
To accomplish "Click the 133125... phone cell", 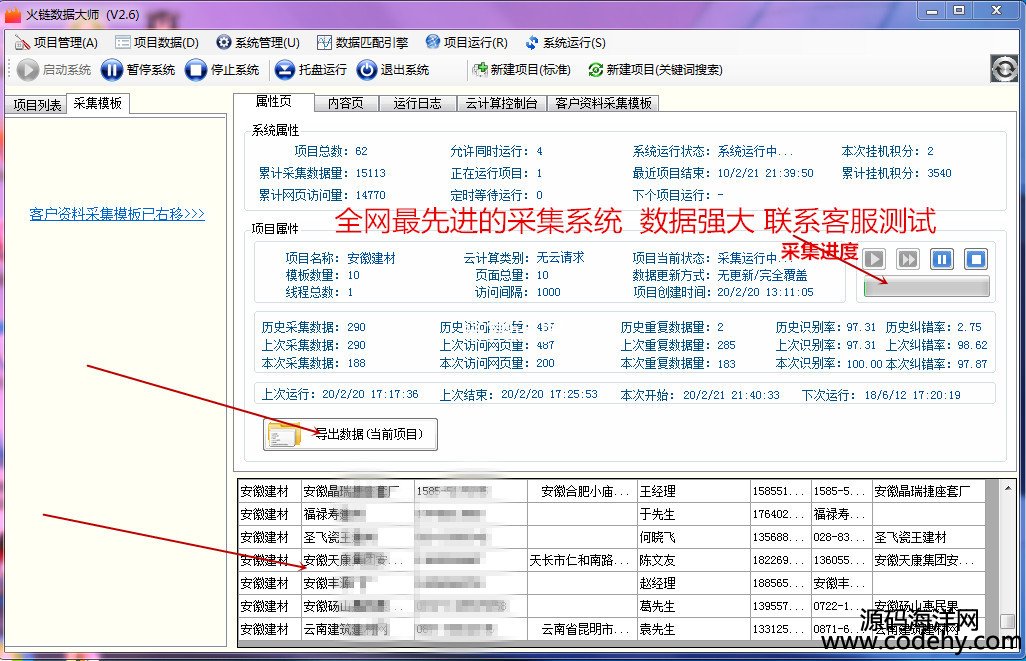I will pyautogui.click(x=781, y=629).
